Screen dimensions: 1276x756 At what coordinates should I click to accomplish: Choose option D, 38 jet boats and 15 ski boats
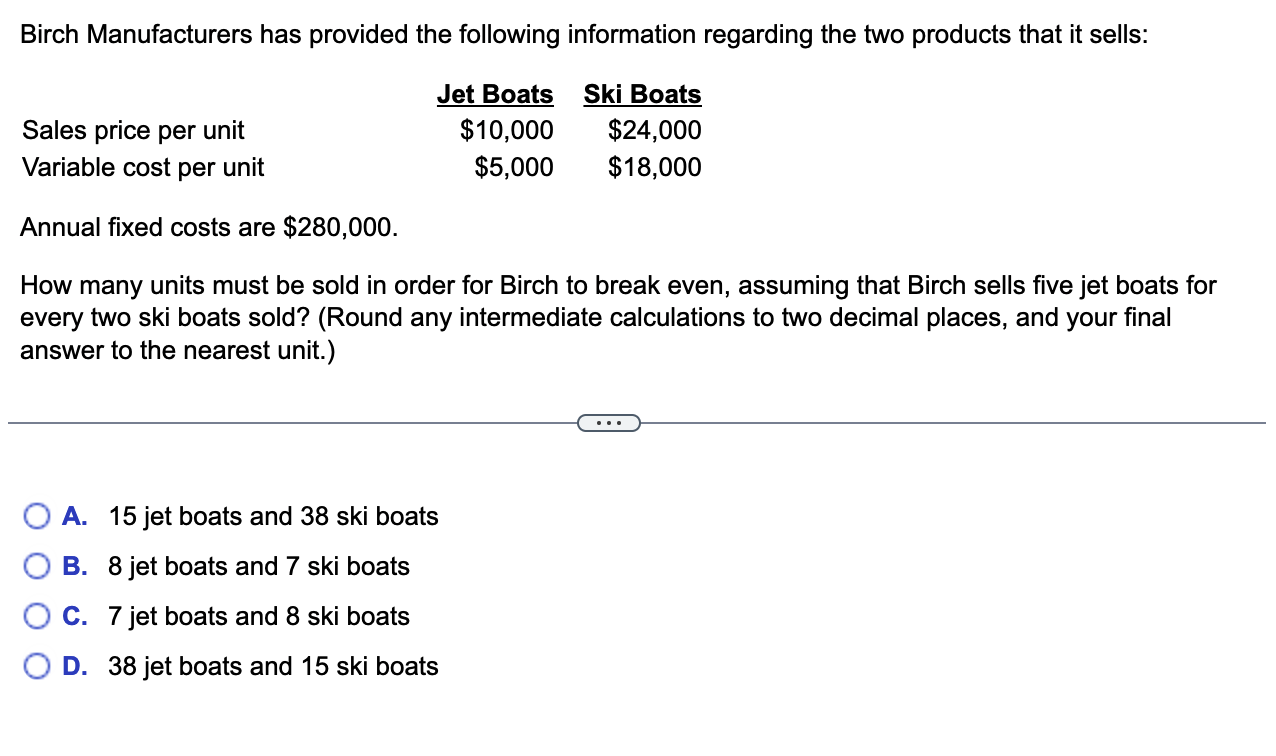[272, 666]
